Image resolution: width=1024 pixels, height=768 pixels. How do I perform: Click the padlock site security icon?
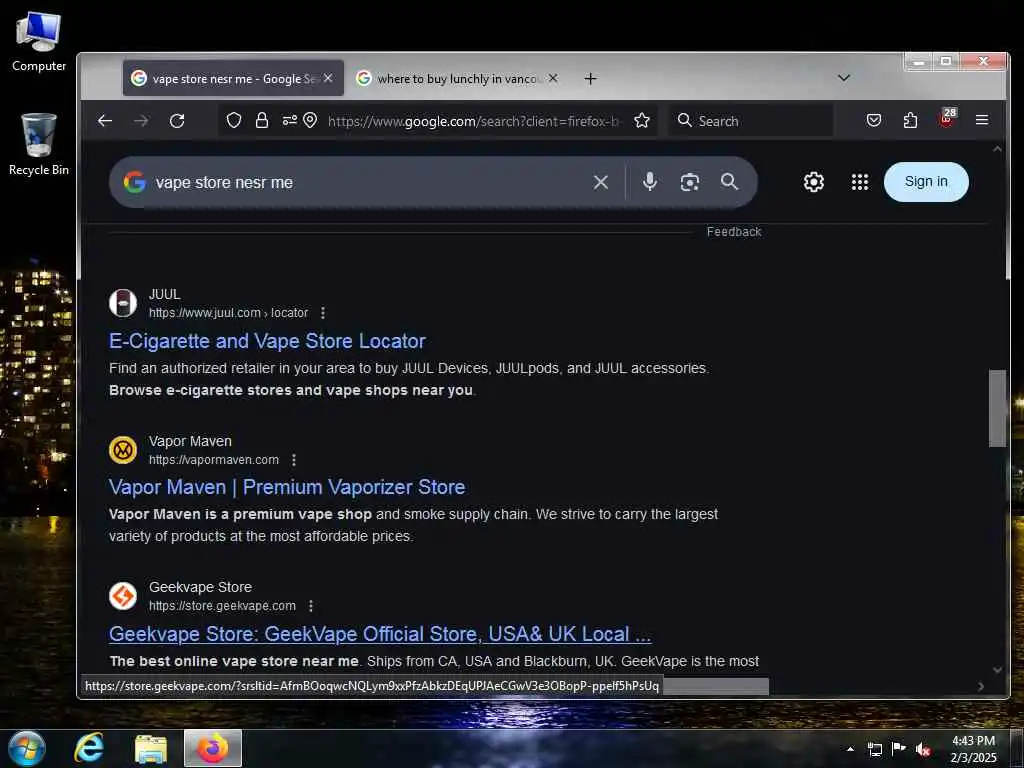[x=262, y=121]
